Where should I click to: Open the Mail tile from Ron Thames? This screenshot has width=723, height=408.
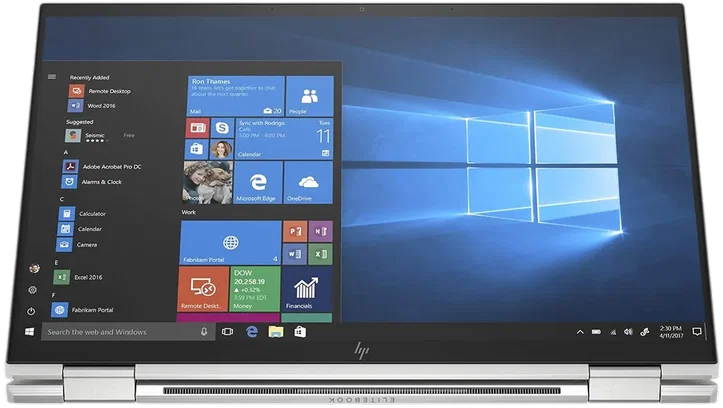[233, 95]
